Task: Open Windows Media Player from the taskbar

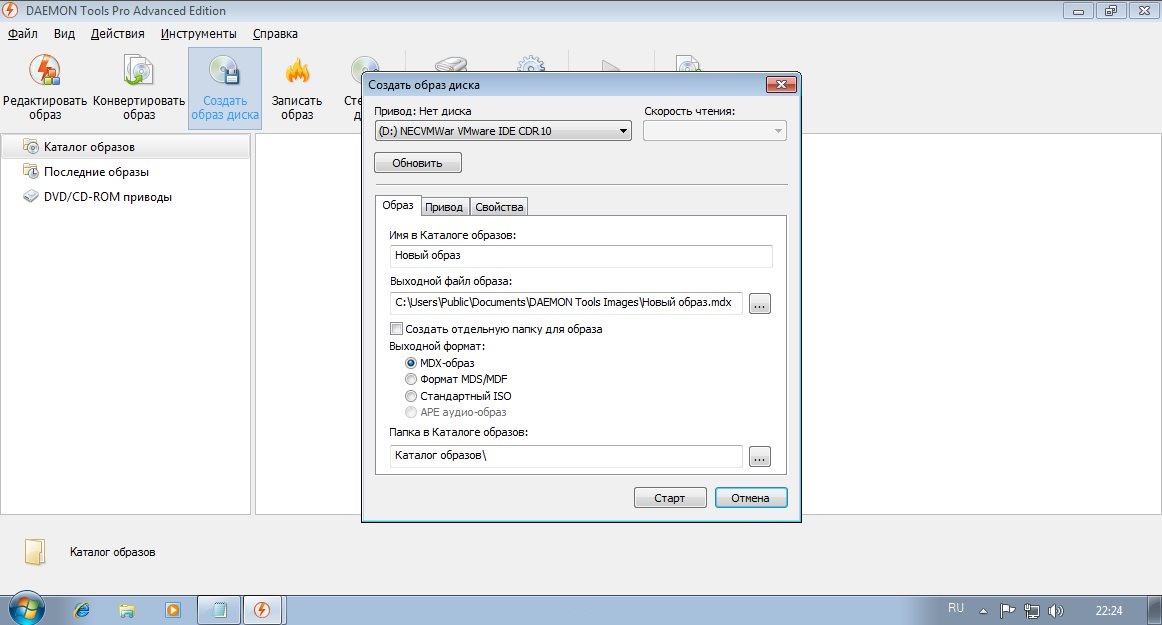Action: point(173,610)
